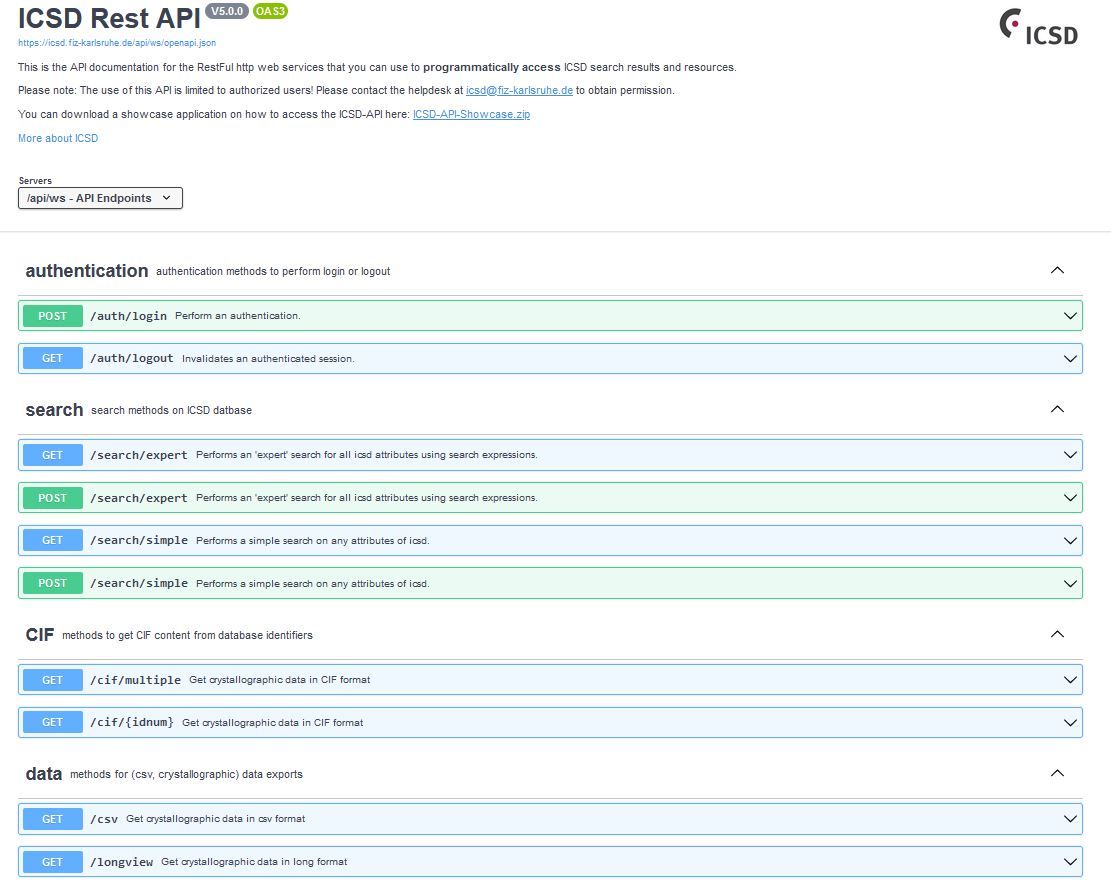Viewport: 1111px width, 886px height.
Task: Download ICSD-API-Showcase.zip link
Action: point(471,114)
